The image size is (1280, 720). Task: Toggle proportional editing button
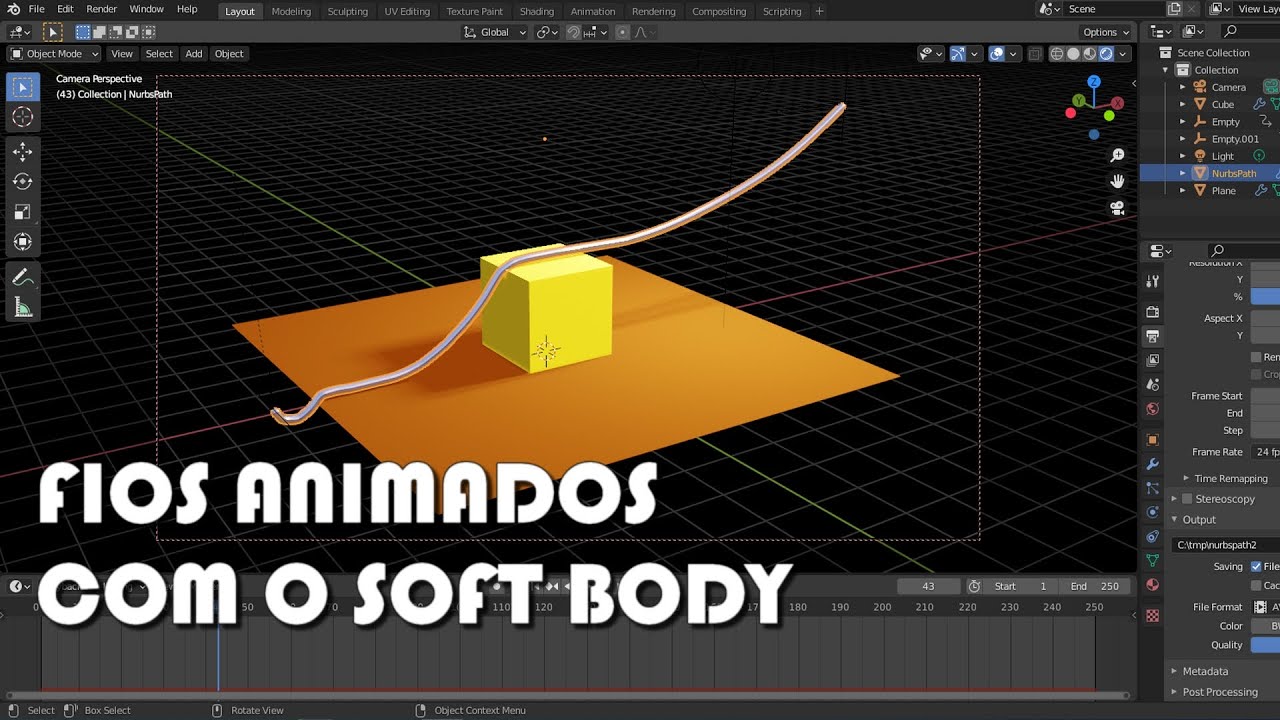(x=622, y=32)
